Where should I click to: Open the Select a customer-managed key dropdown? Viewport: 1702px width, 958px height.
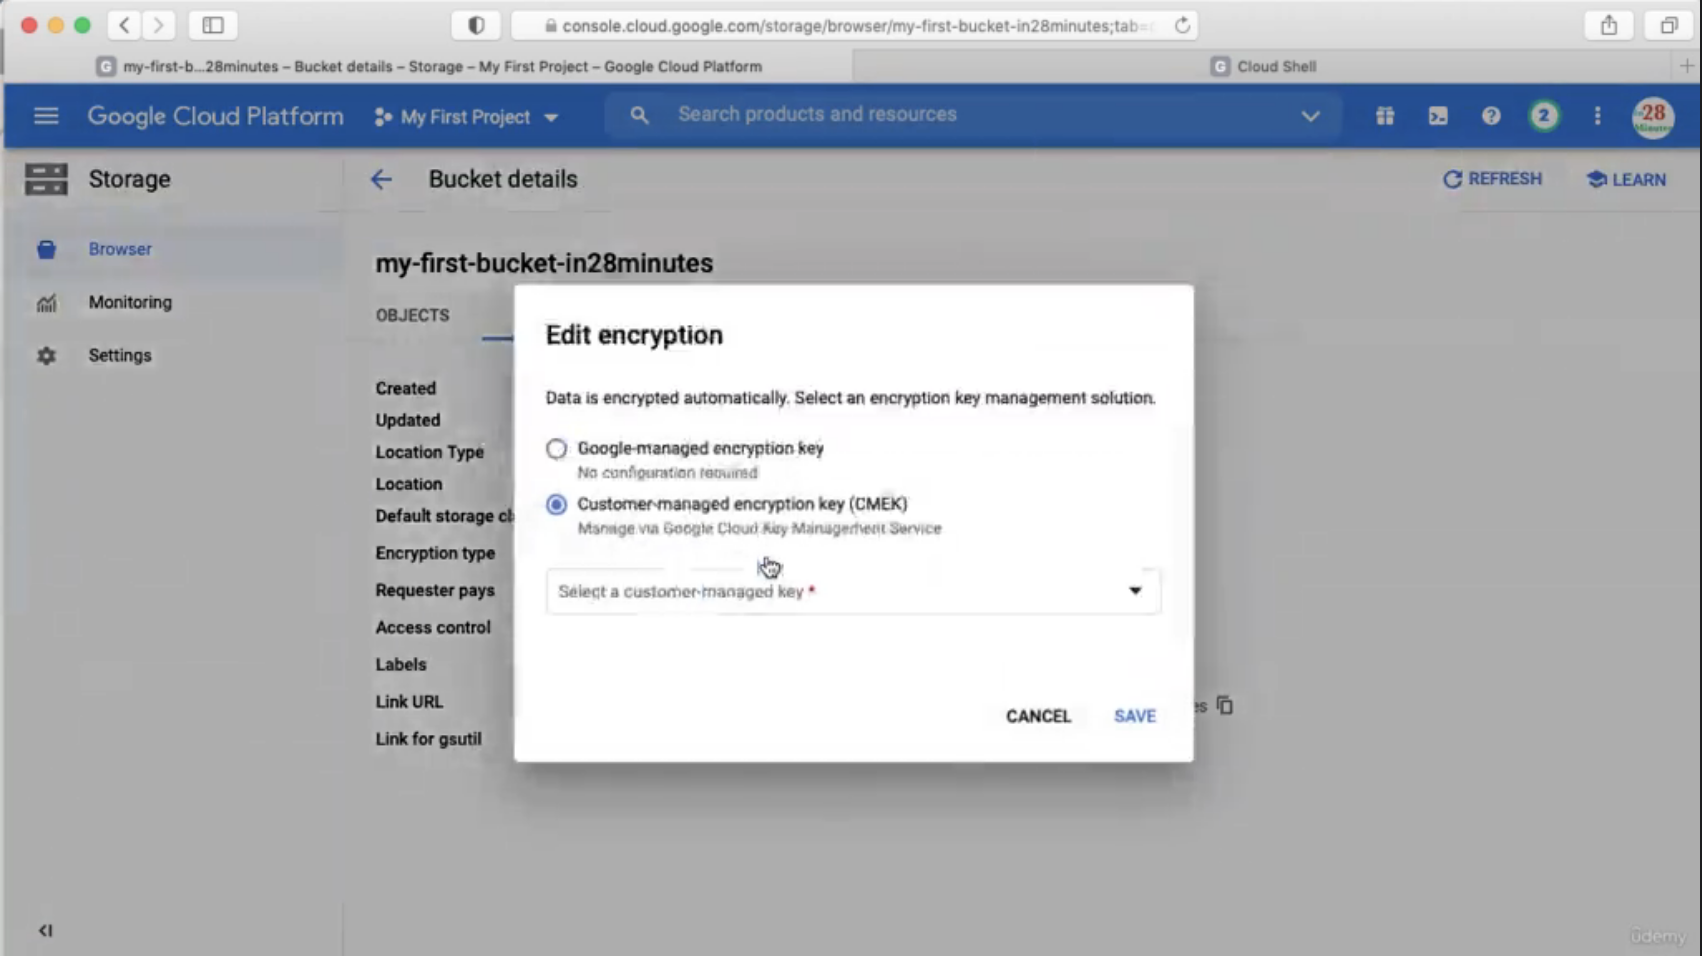(x=853, y=591)
